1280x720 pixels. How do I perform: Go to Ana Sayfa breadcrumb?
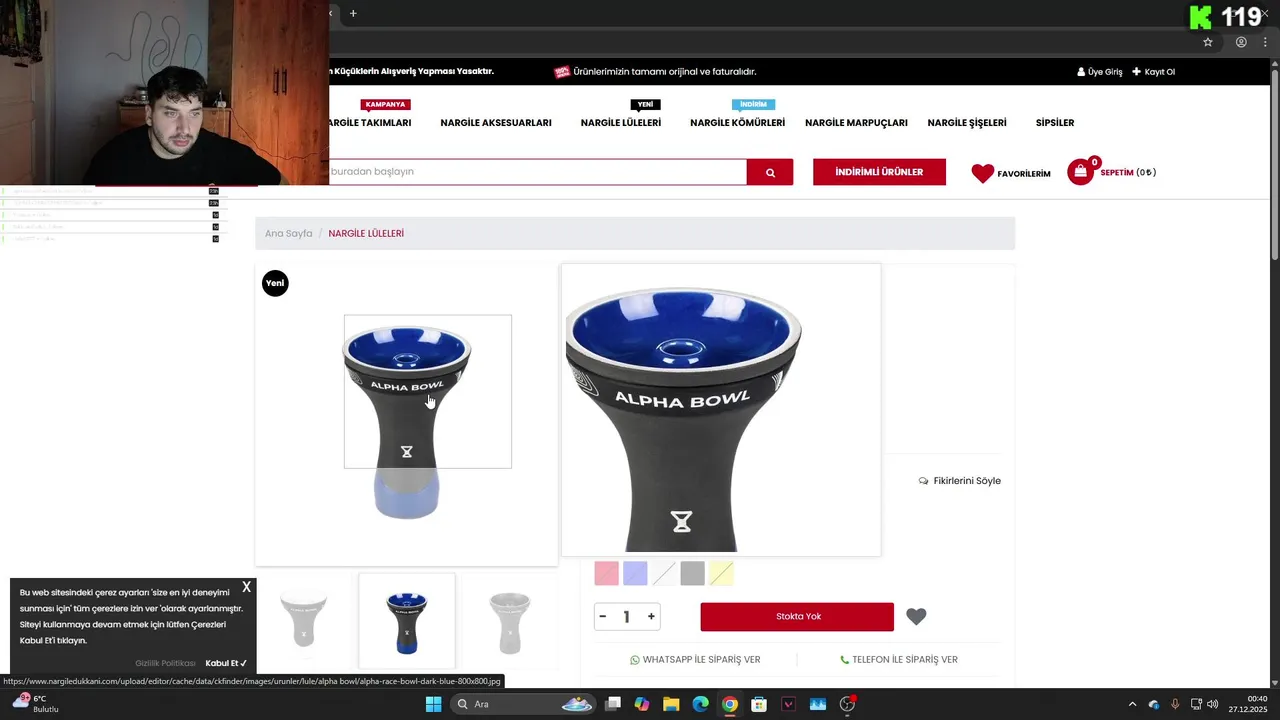(x=288, y=234)
